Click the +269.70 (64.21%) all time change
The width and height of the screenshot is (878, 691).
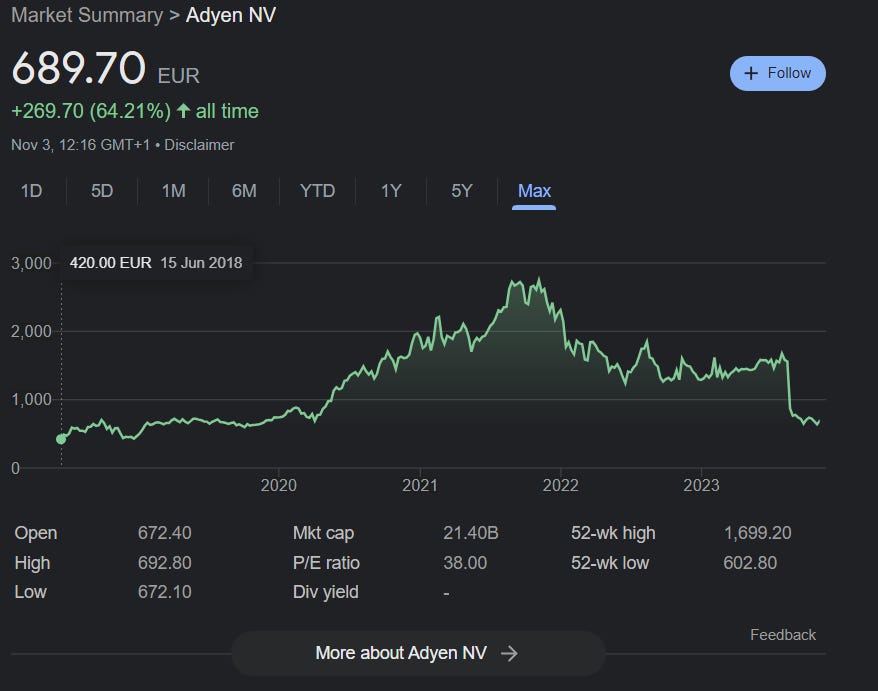coord(135,111)
